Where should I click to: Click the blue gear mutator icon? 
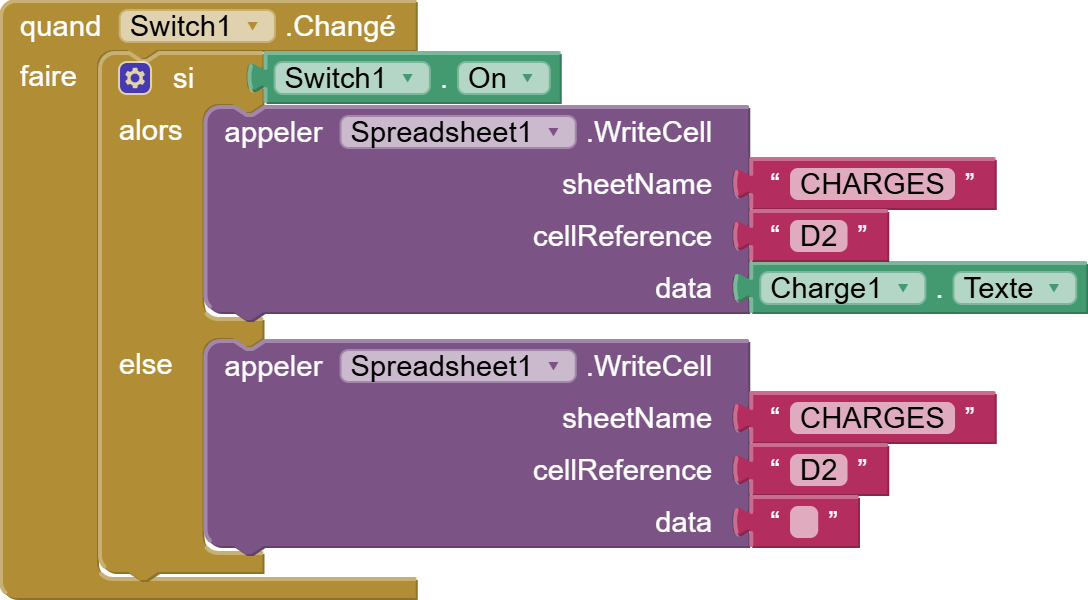(135, 78)
